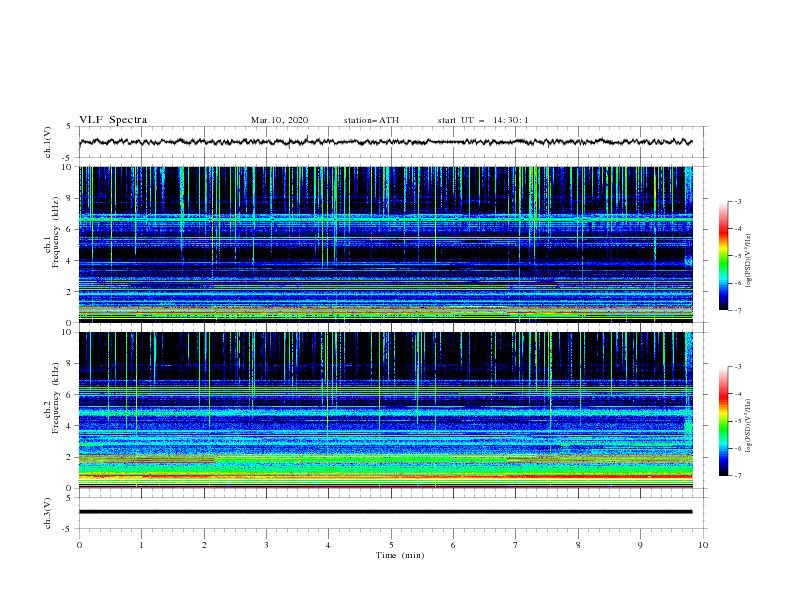This screenshot has height=612, width=792.
Task: Click the lower PSD color scale bar
Action: [723, 421]
